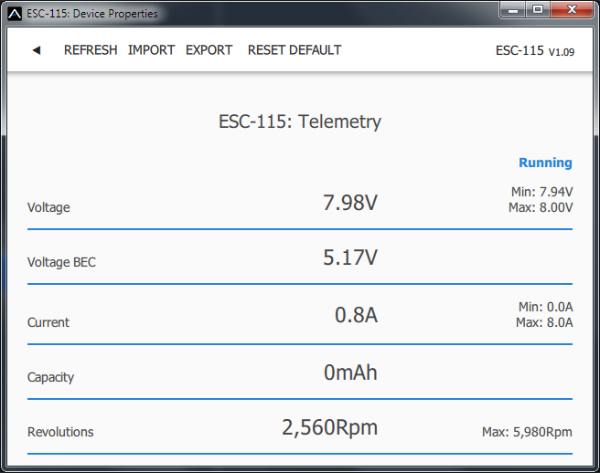Click the app logo icon in title bar
The width and height of the screenshot is (600, 473).
(14, 14)
